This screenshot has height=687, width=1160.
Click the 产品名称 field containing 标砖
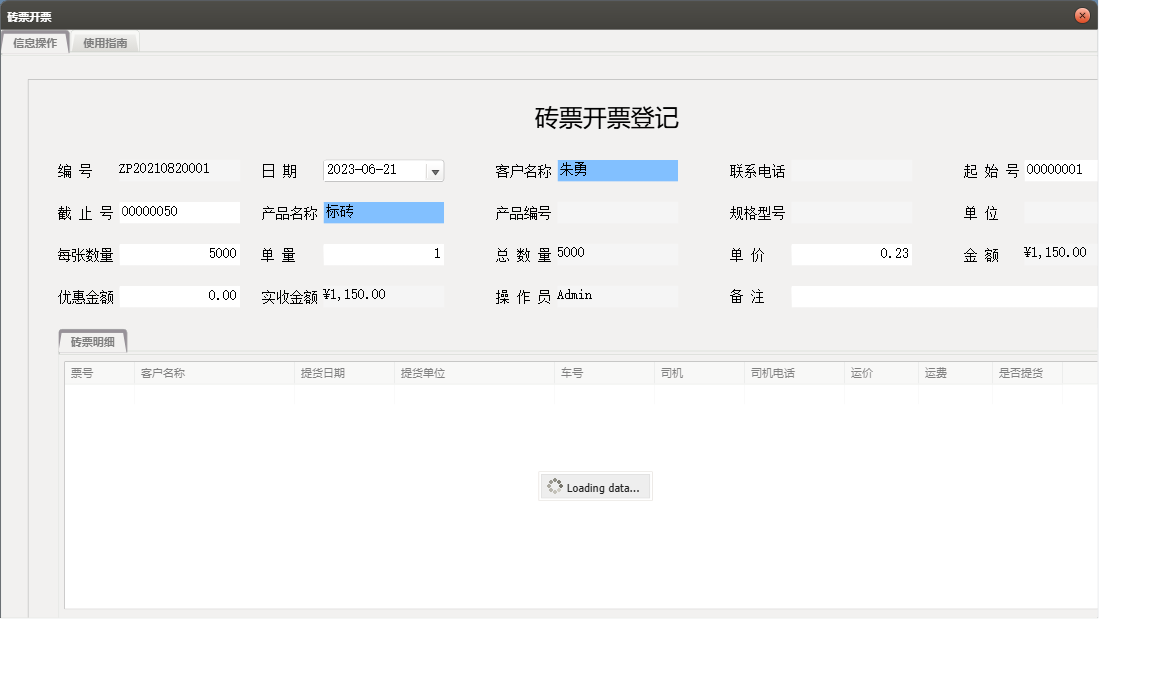383,213
